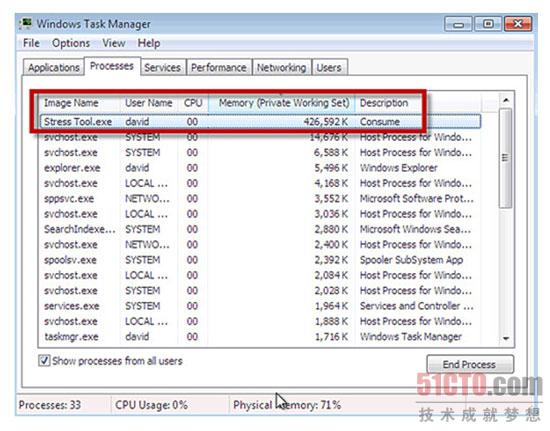Open the View menu

pos(114,43)
